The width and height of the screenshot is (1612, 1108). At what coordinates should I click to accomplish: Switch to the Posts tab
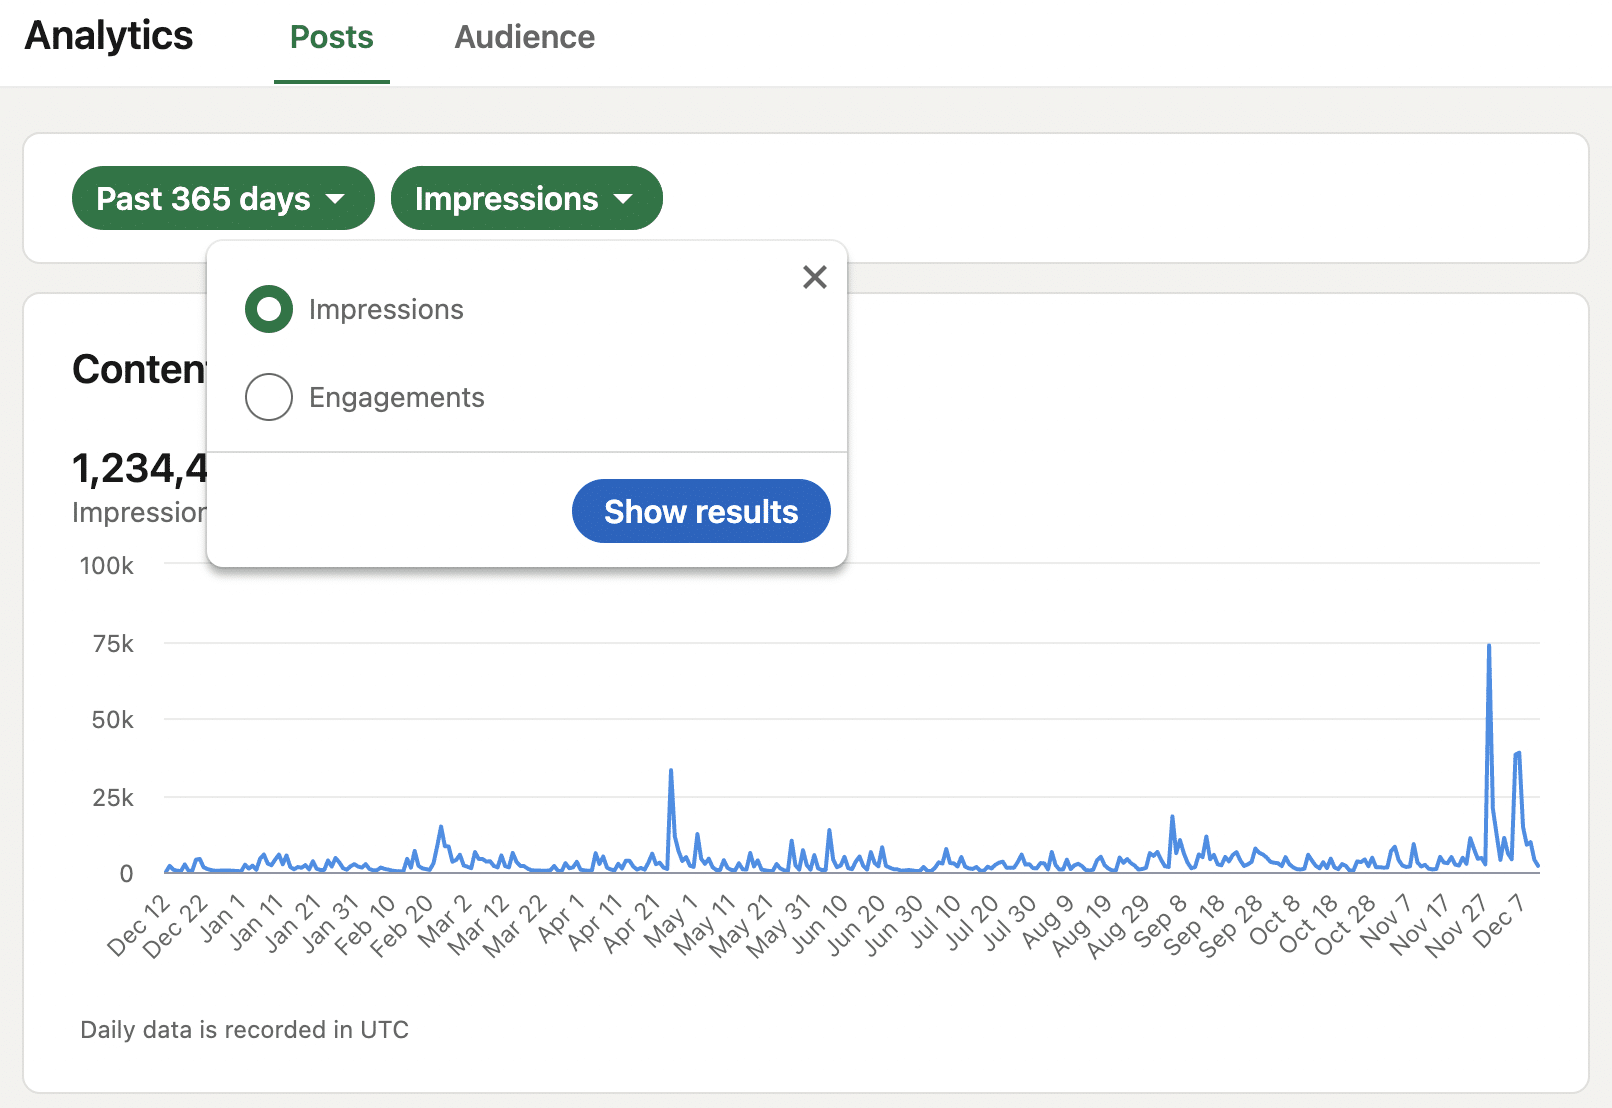331,37
